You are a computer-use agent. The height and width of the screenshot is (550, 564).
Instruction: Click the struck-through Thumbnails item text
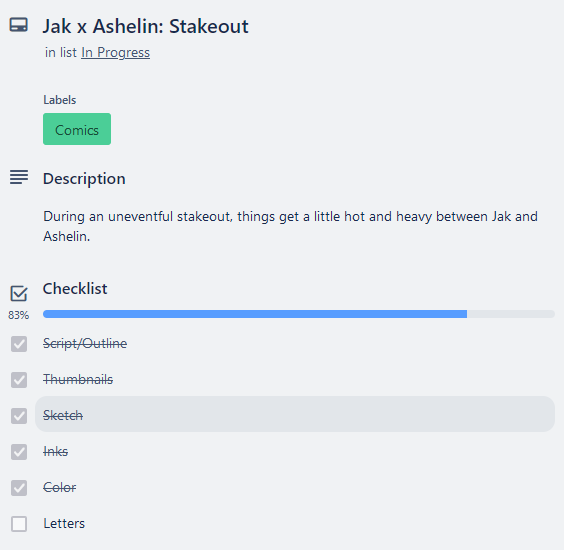78,379
